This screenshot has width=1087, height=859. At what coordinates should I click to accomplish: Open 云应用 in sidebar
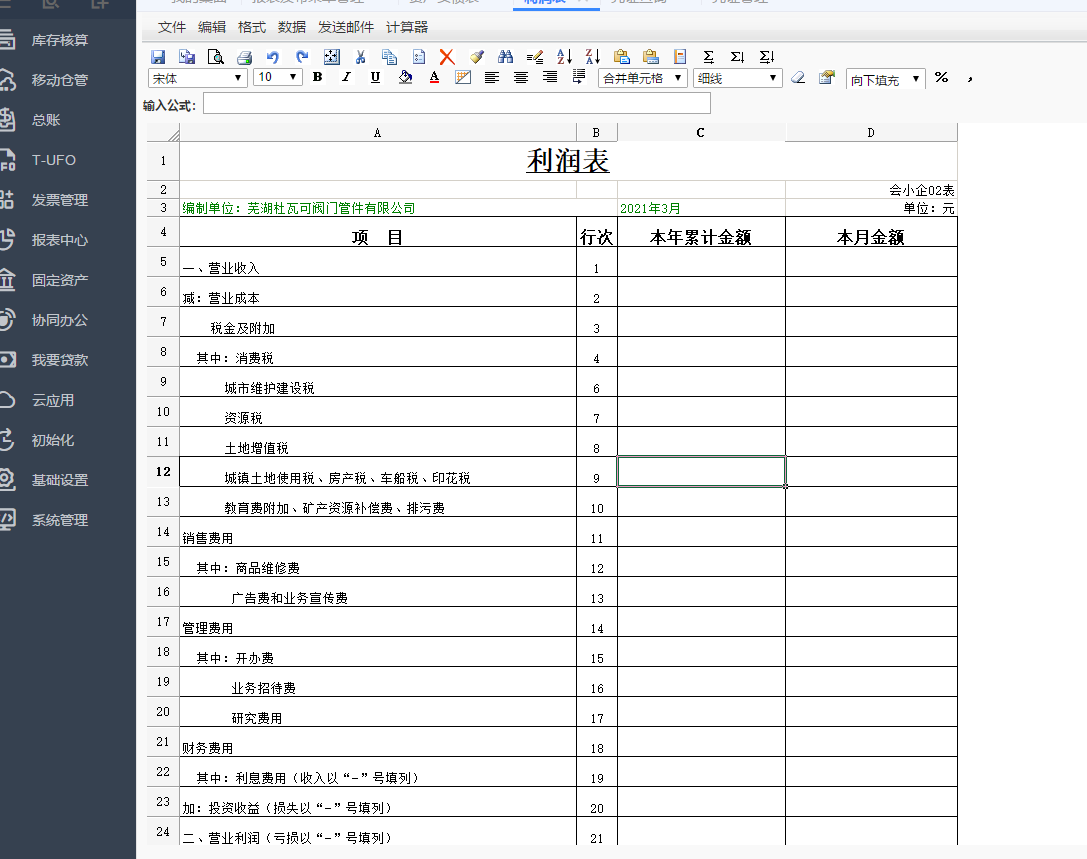pyautogui.click(x=53, y=400)
